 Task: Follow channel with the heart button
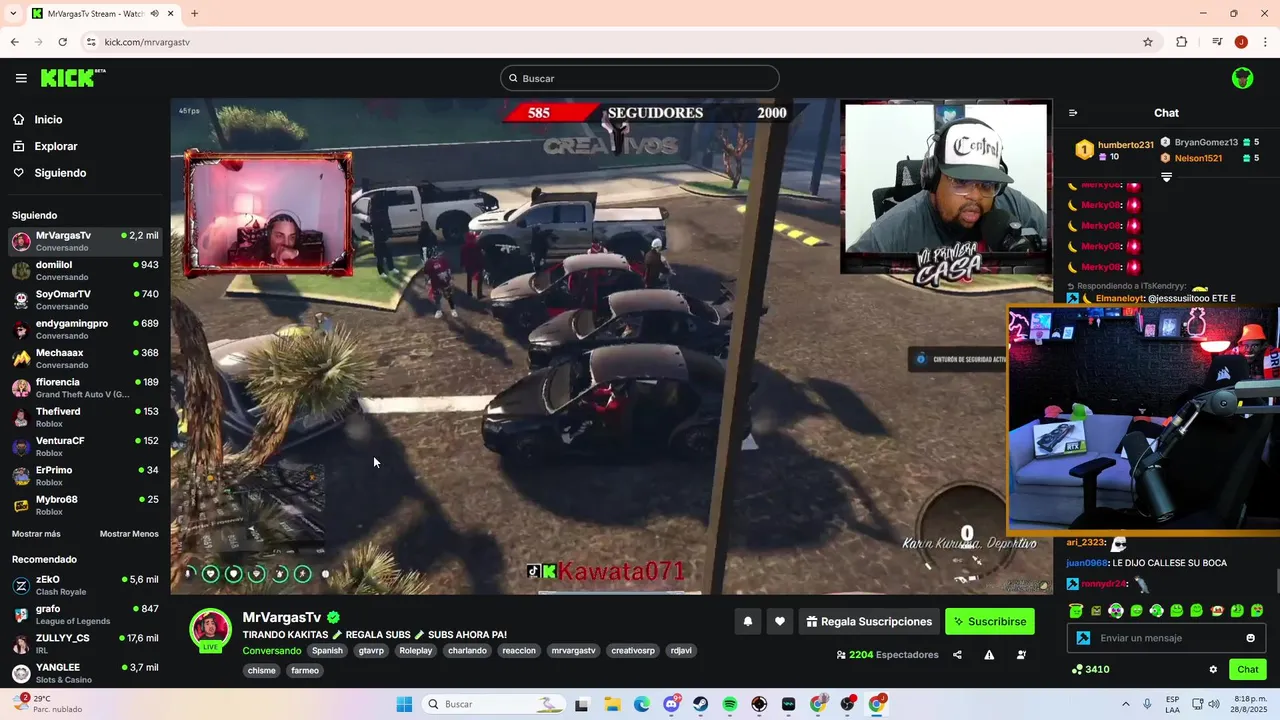click(780, 621)
